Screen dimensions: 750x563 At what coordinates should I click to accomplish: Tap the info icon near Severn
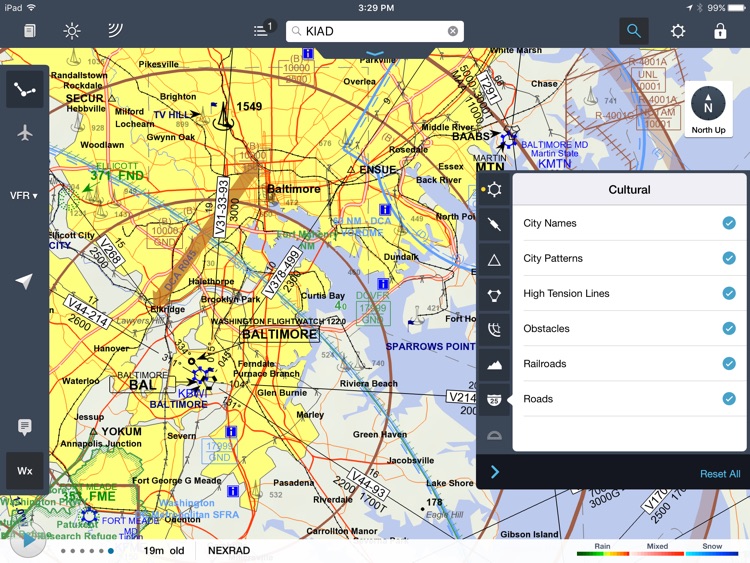(x=231, y=431)
